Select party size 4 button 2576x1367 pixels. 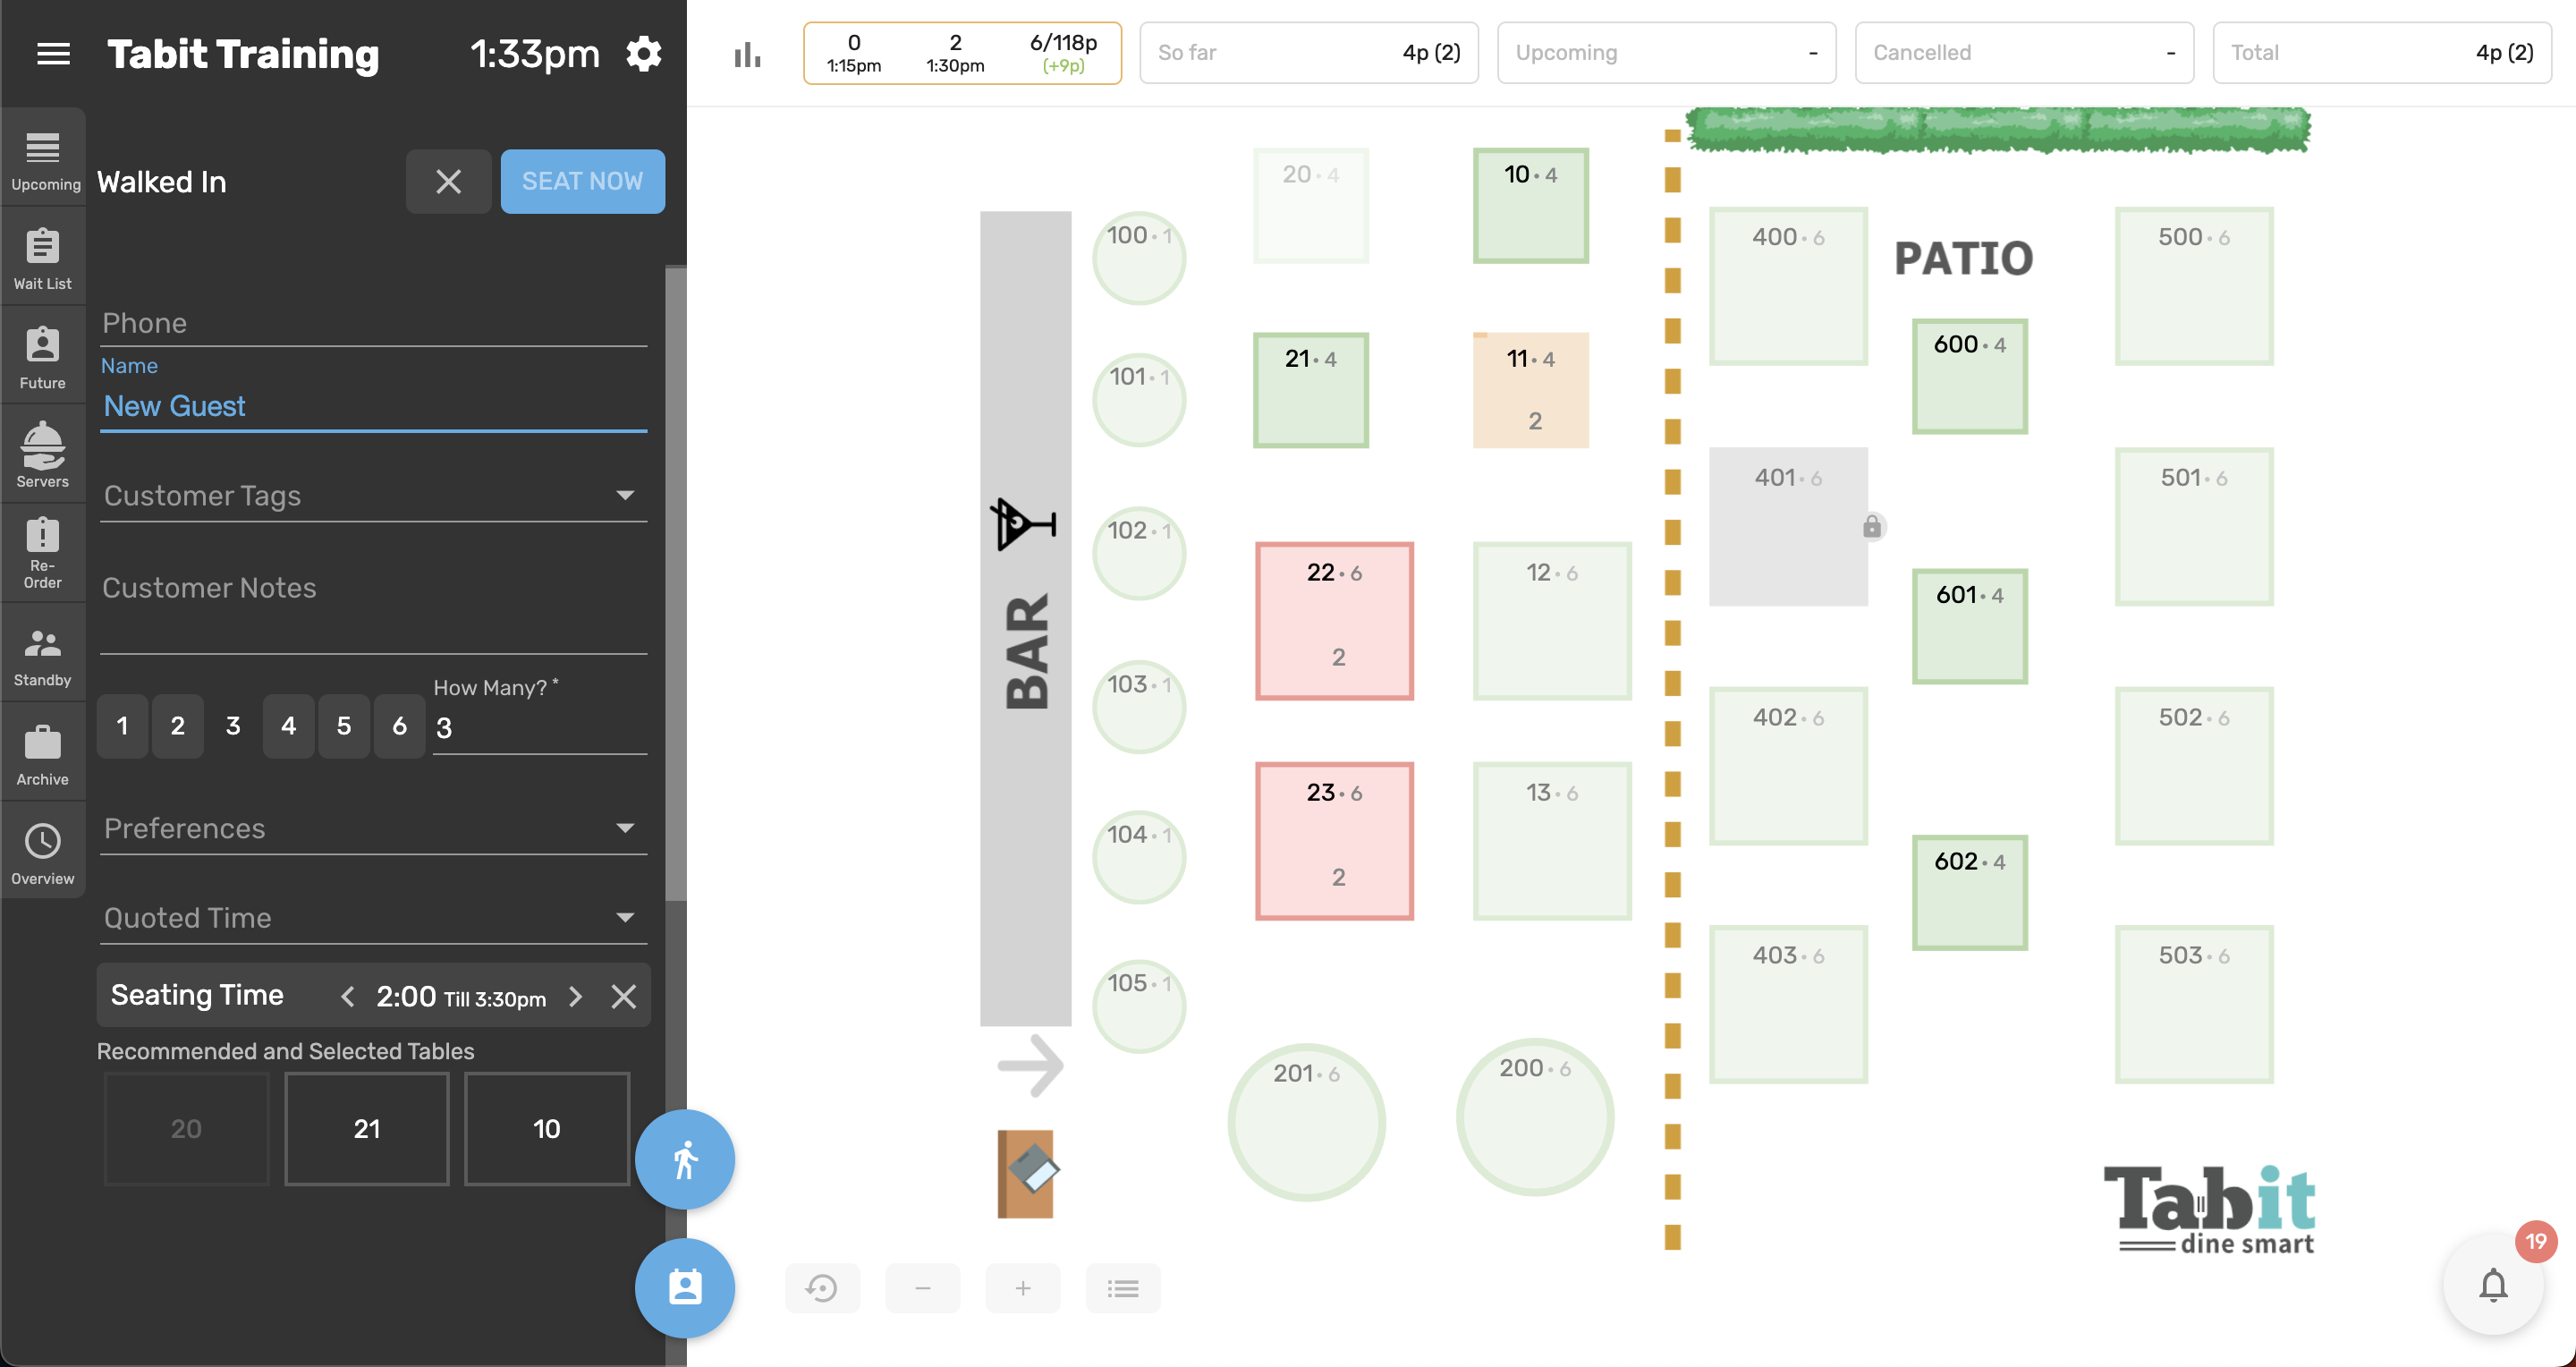click(288, 726)
